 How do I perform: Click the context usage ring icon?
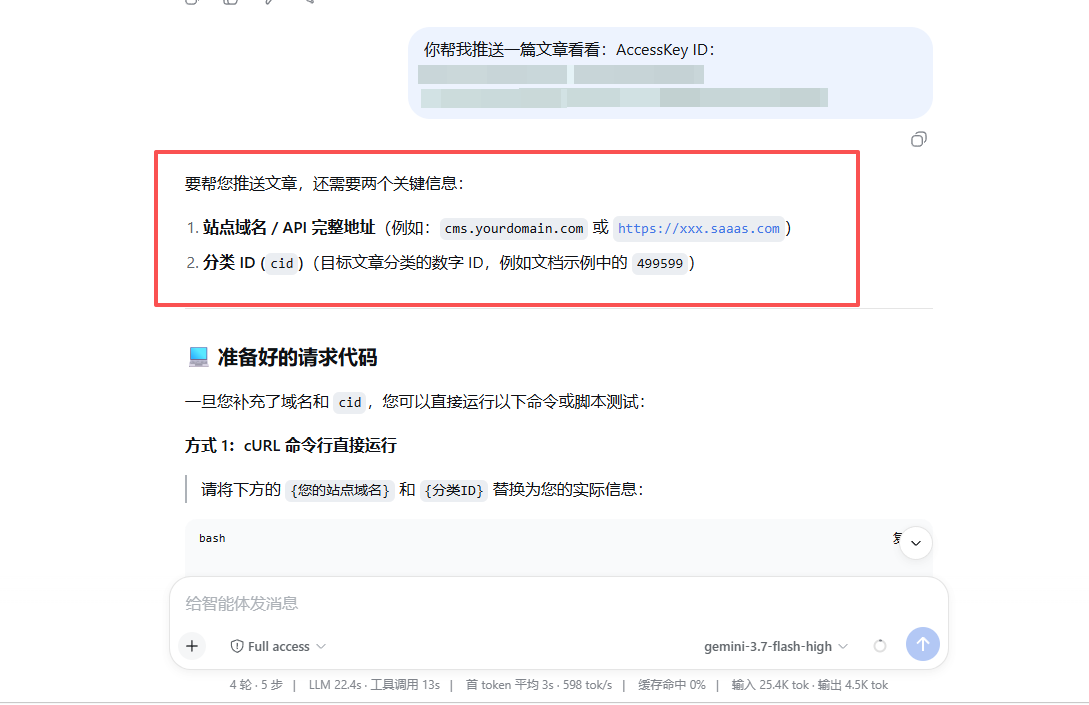click(x=880, y=646)
